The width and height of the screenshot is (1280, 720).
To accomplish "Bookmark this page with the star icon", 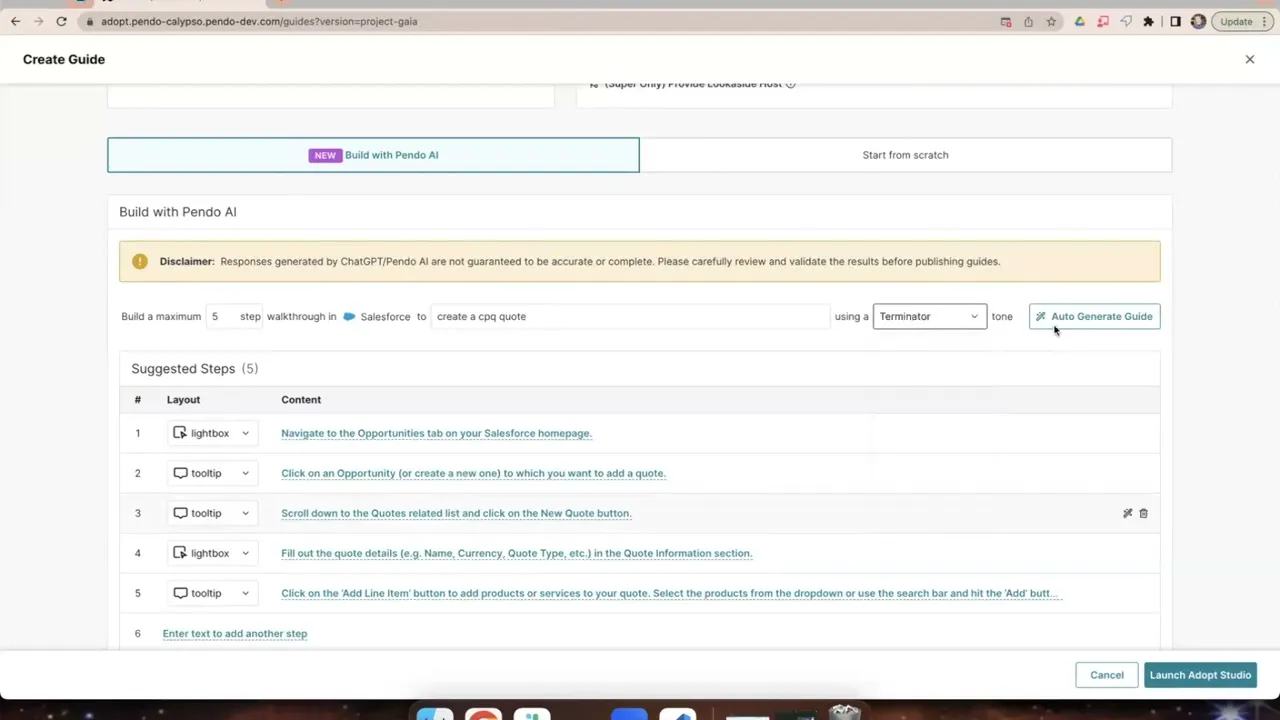I will click(x=1051, y=21).
